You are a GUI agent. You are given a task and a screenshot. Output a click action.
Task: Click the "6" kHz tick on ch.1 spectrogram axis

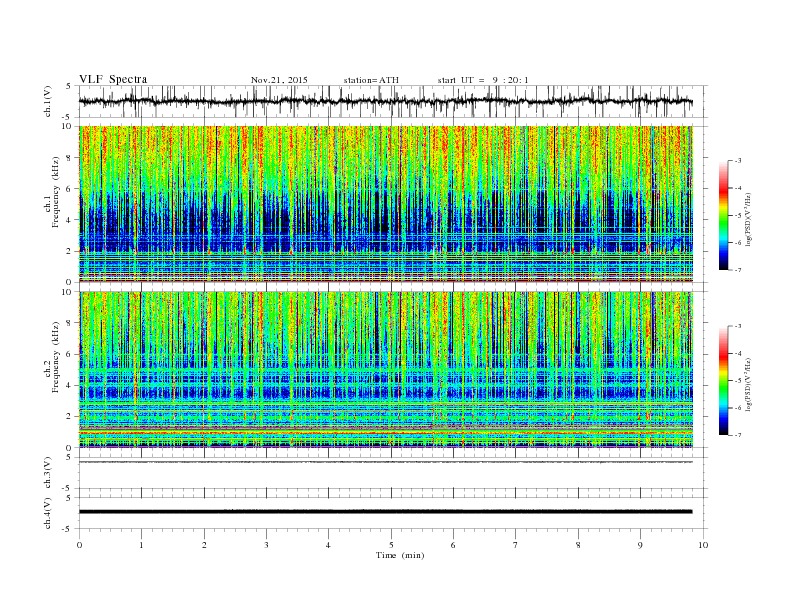coord(69,189)
